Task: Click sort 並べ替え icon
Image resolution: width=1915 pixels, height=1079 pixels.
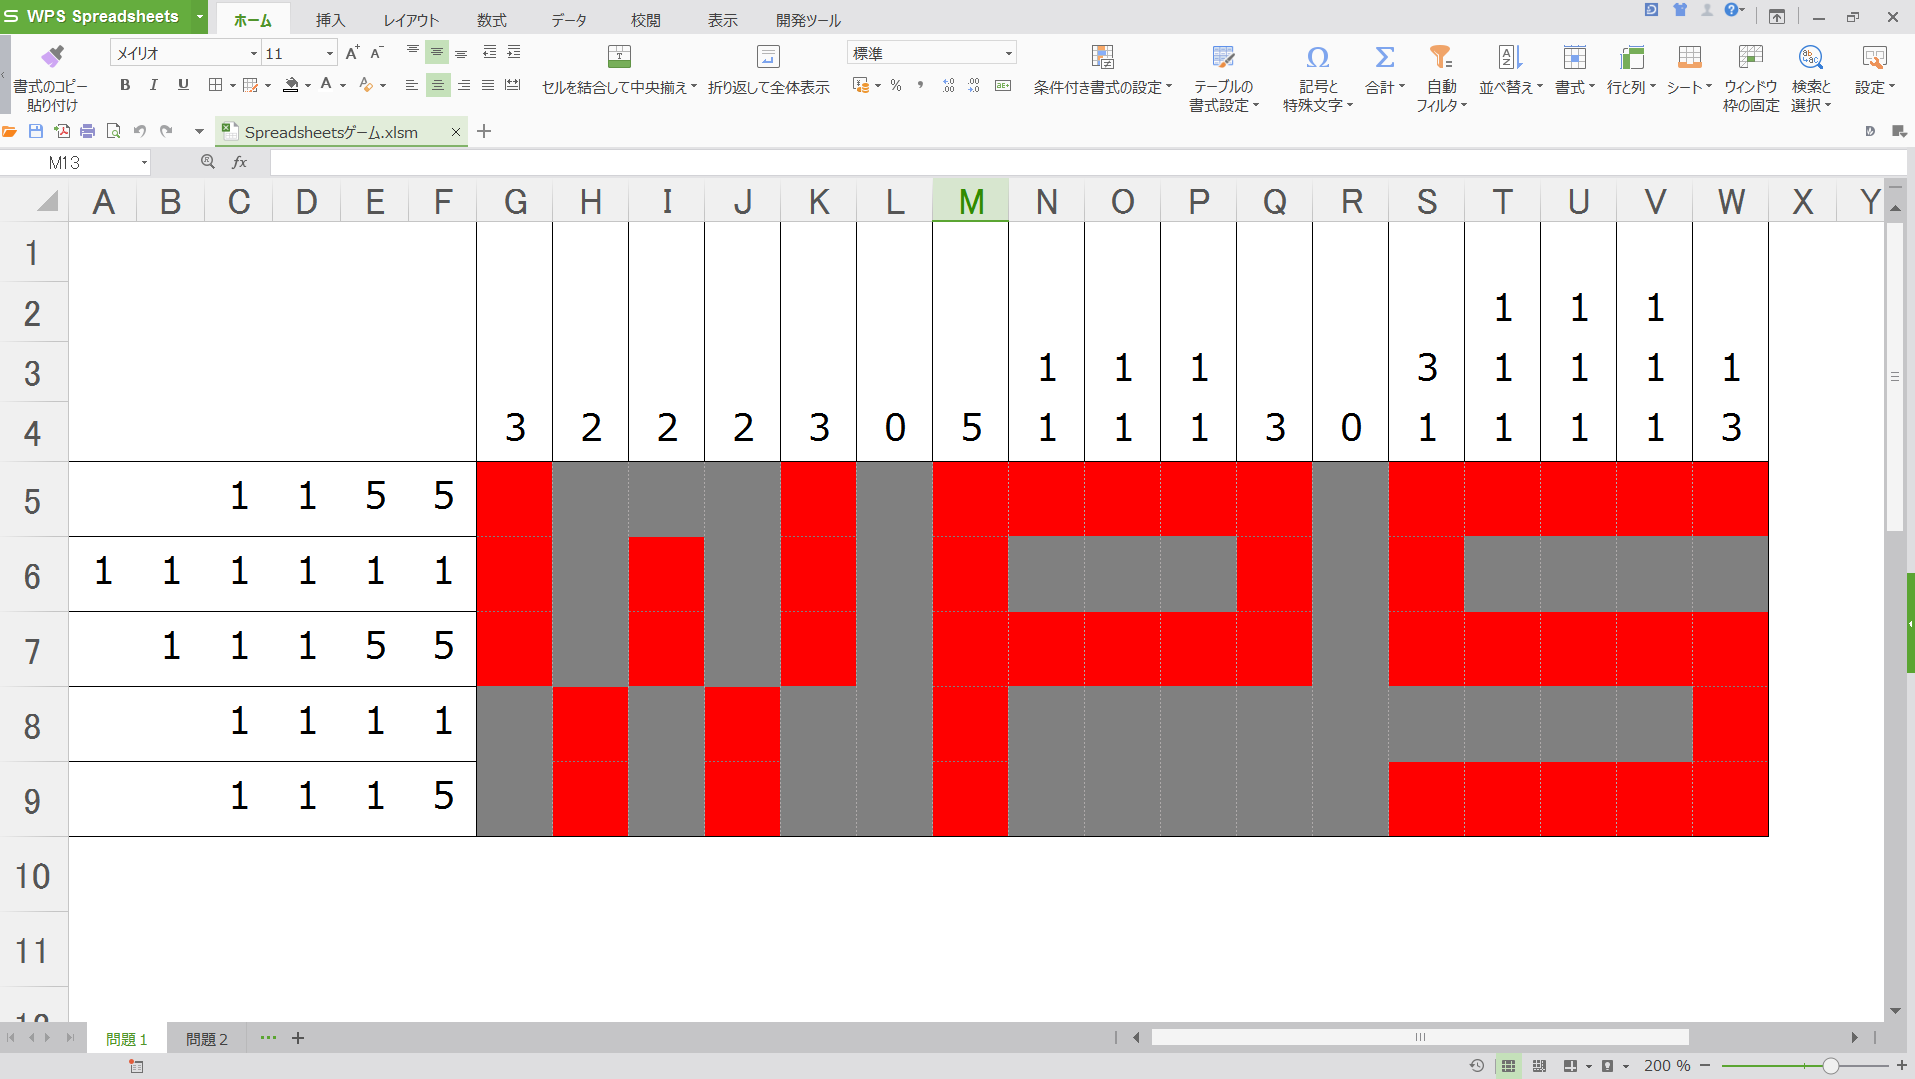Action: click(x=1510, y=57)
